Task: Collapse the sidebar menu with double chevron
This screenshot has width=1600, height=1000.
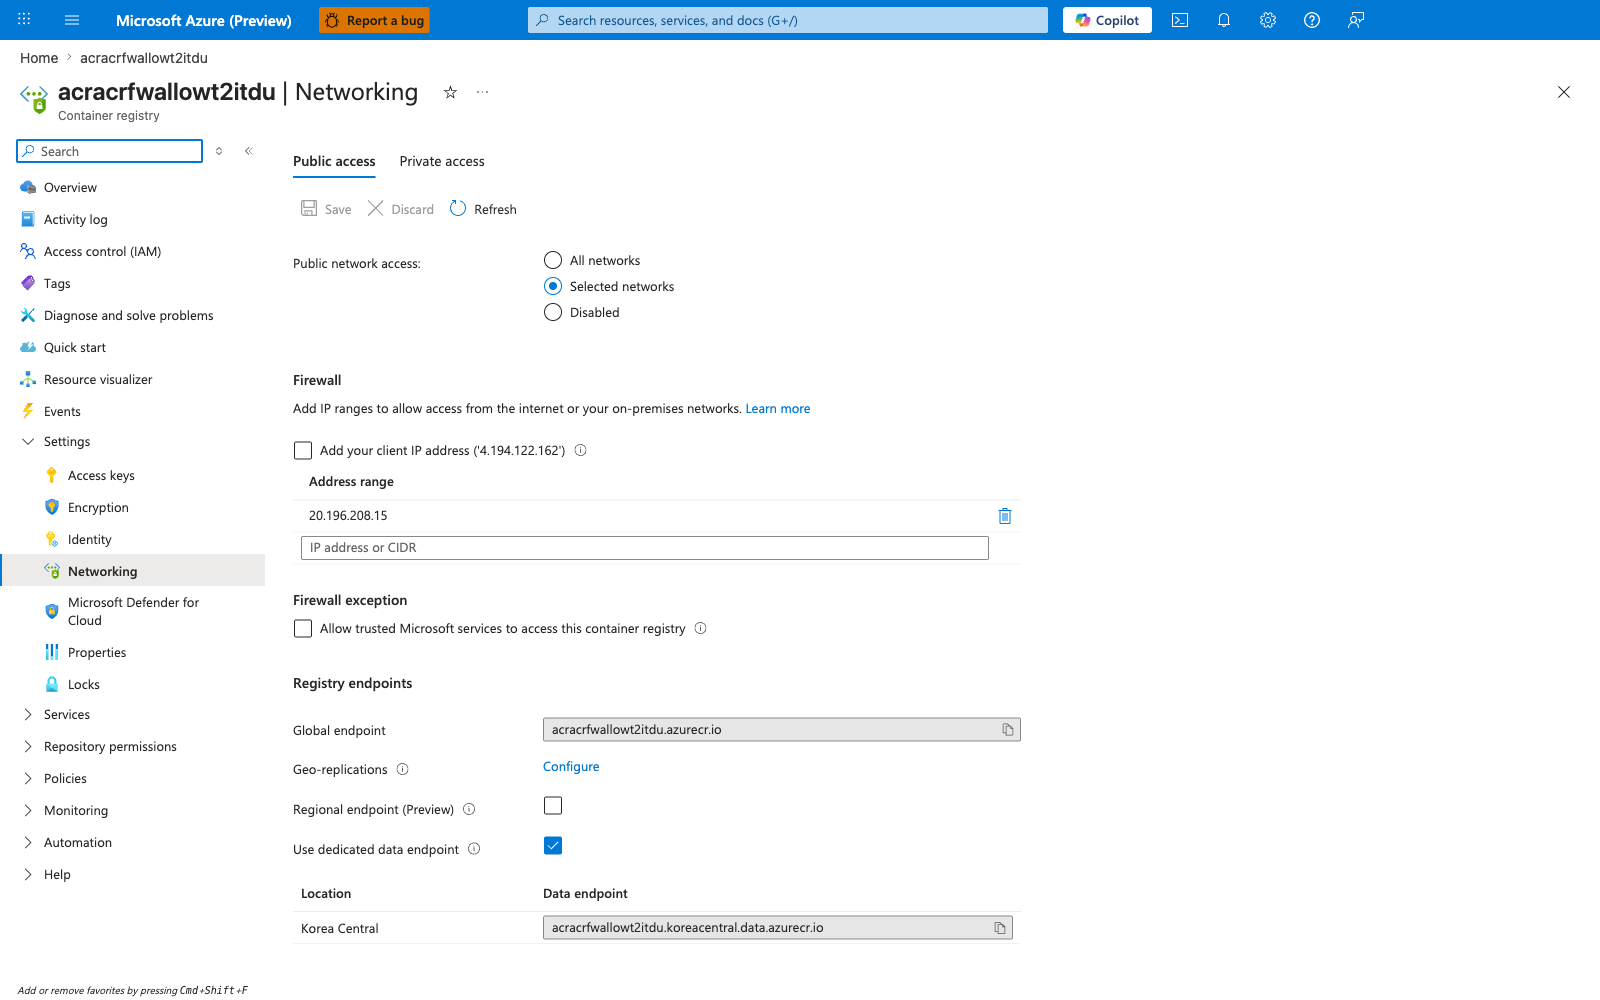Action: click(249, 151)
